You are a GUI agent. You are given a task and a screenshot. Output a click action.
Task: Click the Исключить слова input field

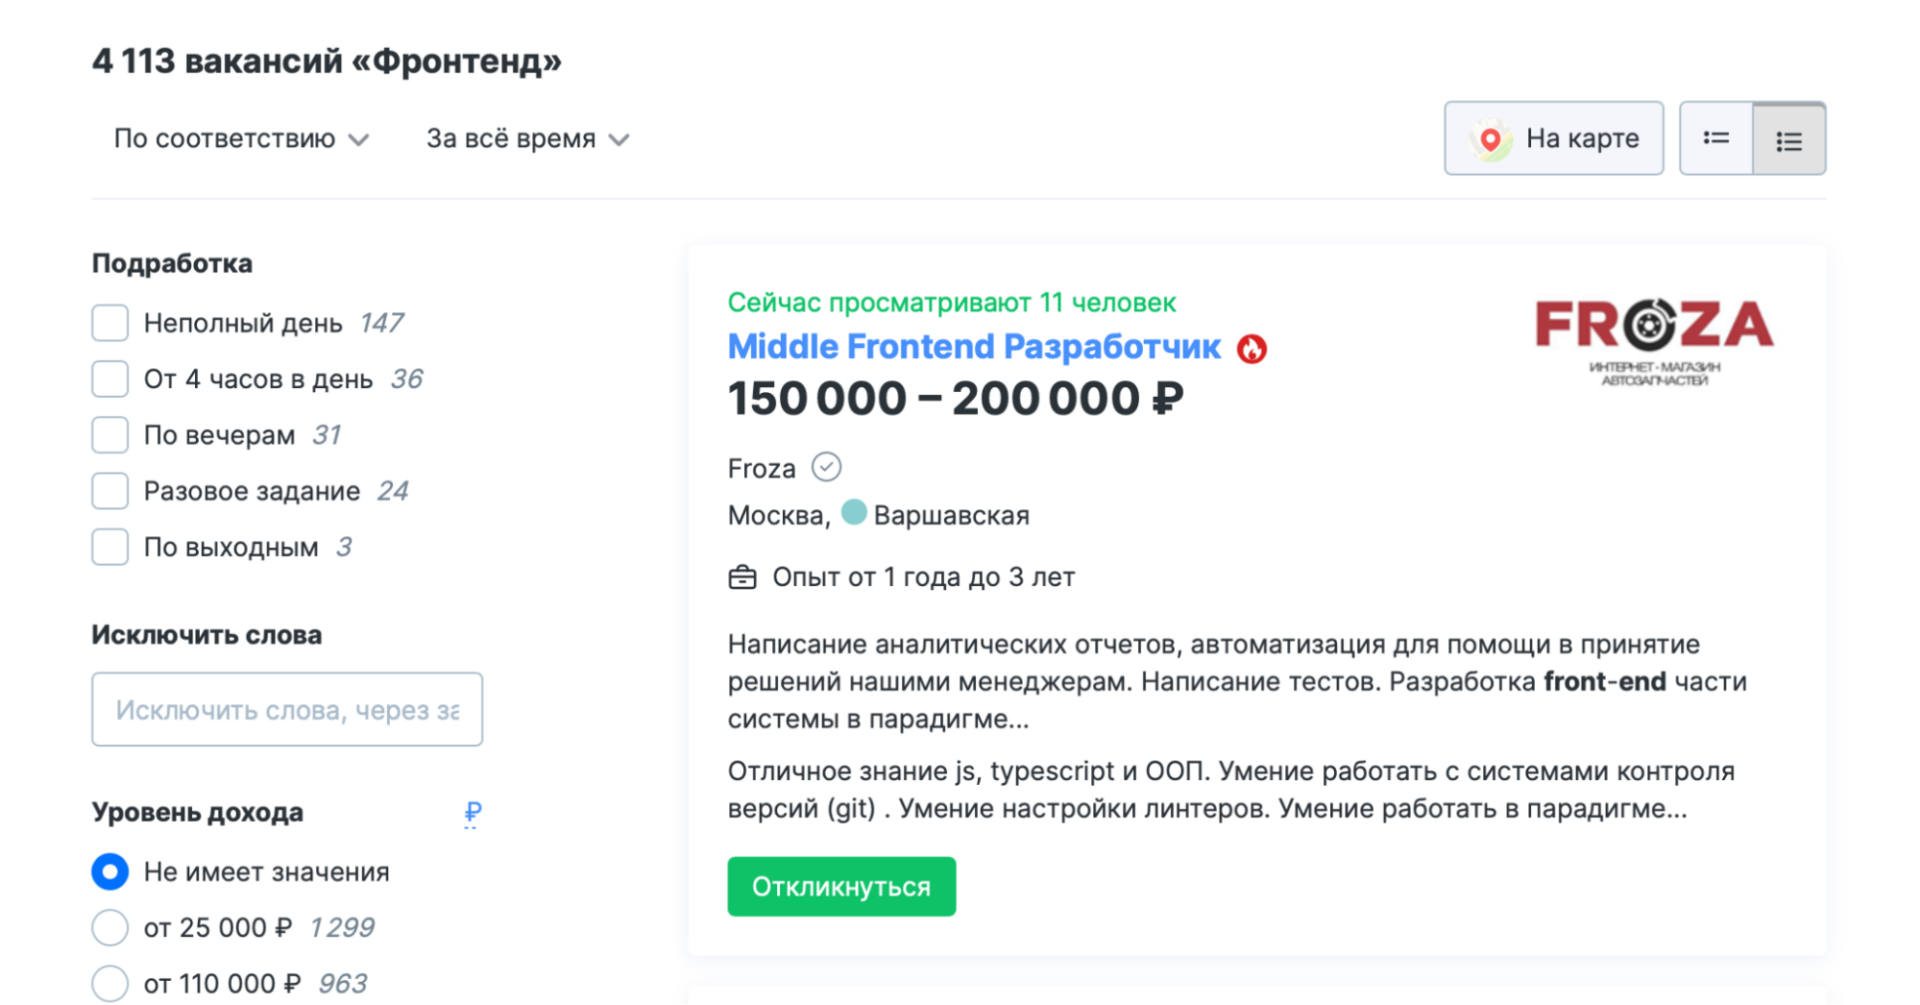pos(287,709)
